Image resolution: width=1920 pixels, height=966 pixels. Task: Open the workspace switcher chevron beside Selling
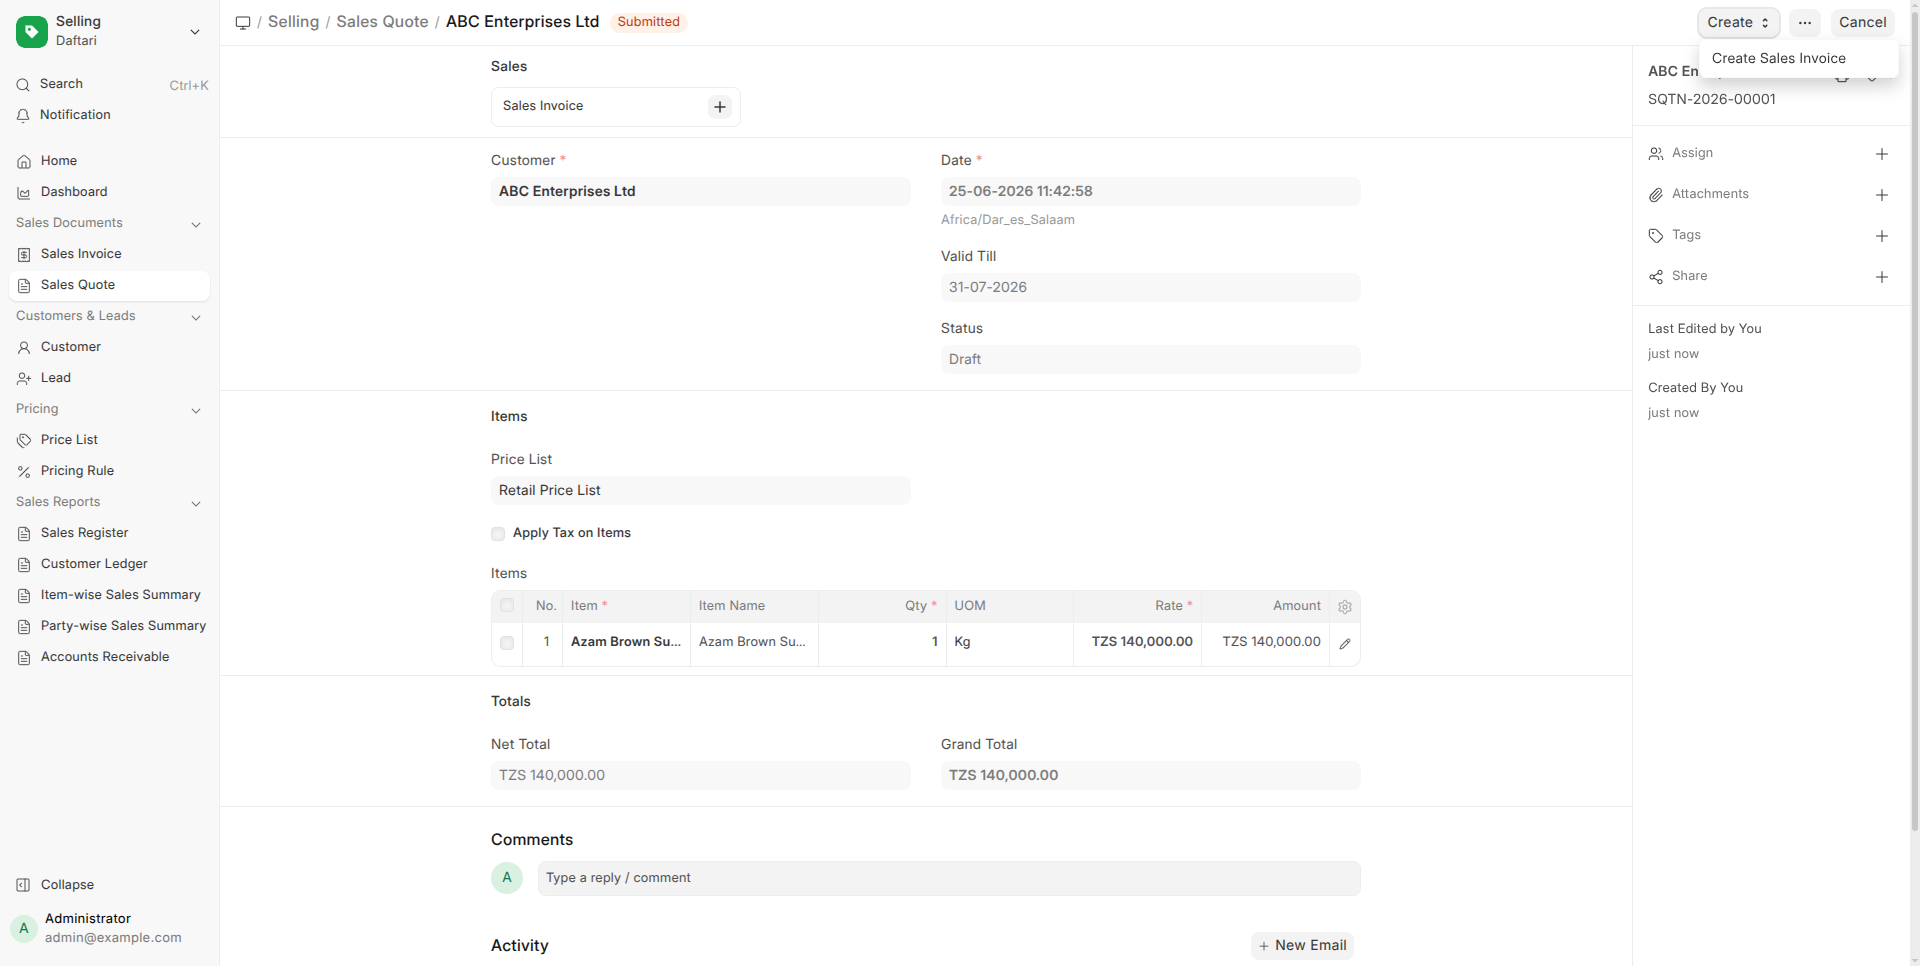coord(195,31)
